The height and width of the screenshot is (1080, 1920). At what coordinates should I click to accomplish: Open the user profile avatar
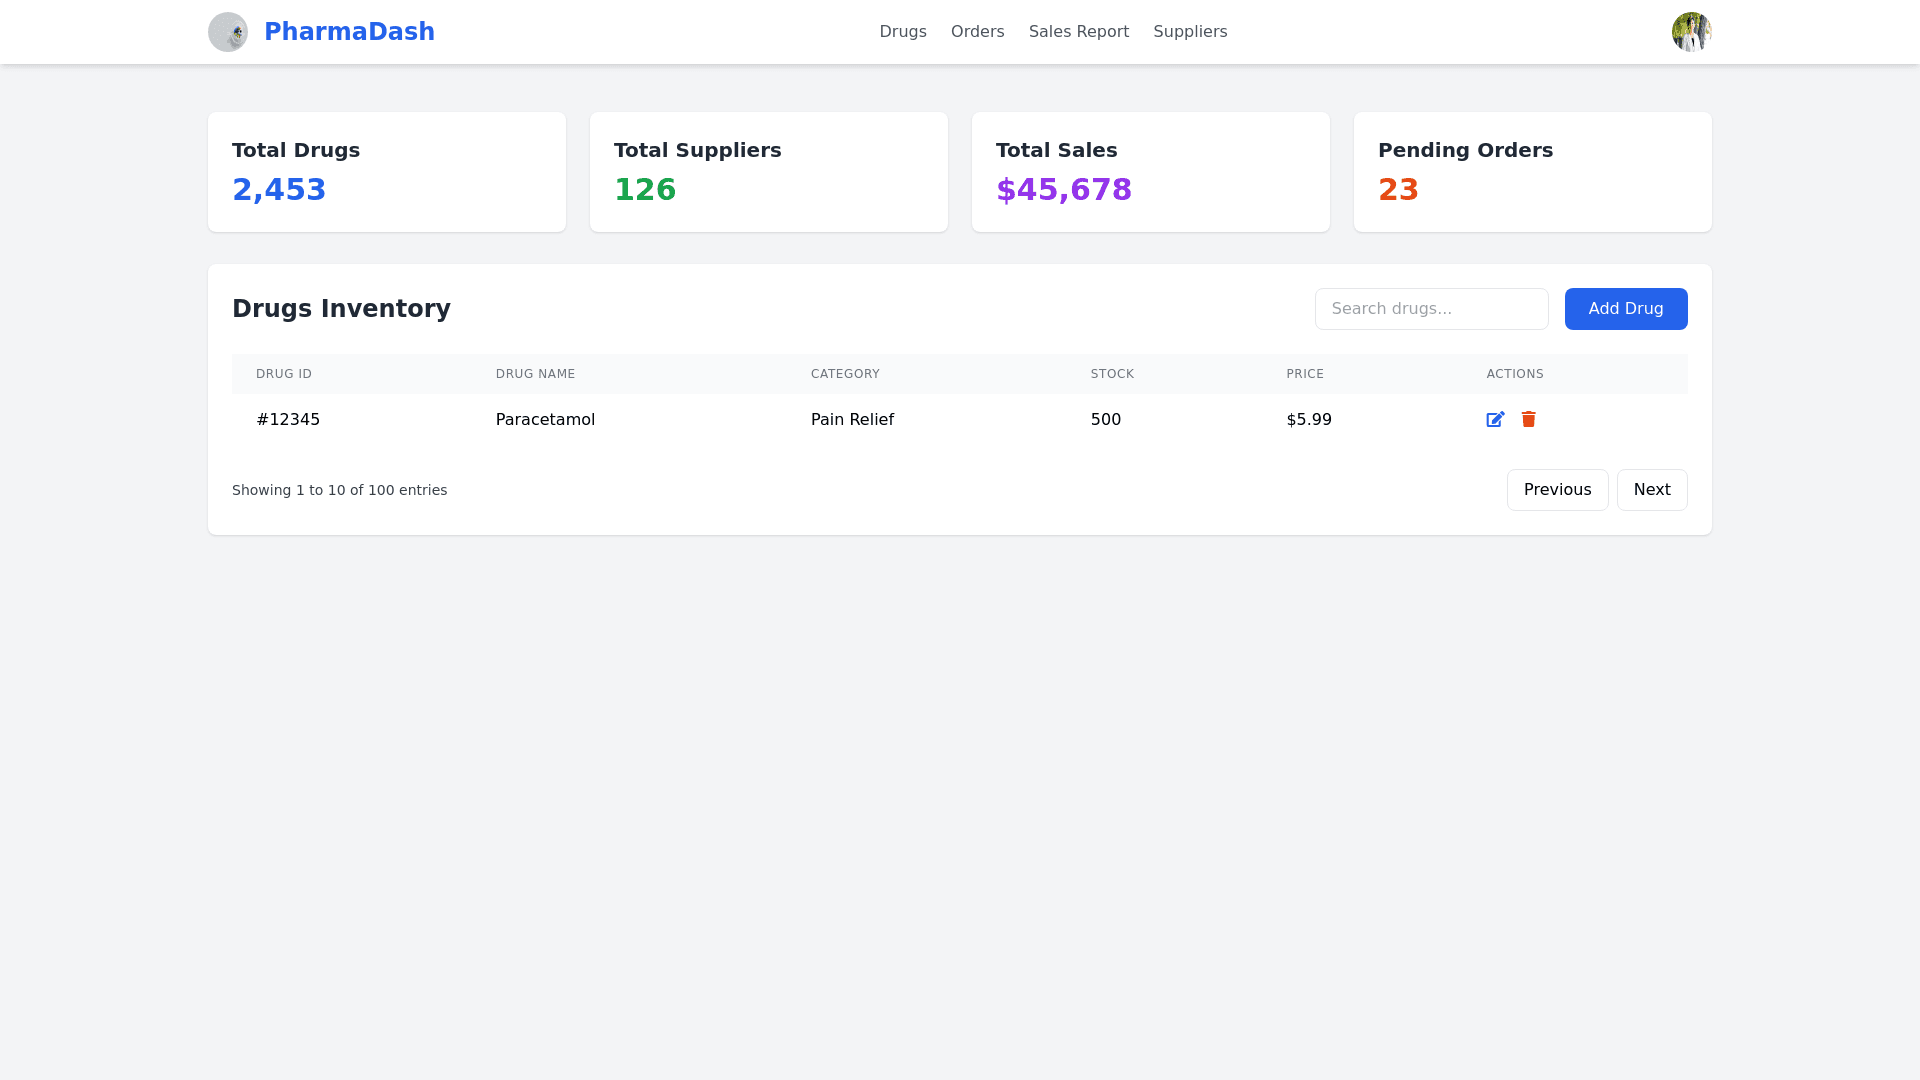click(x=1691, y=32)
